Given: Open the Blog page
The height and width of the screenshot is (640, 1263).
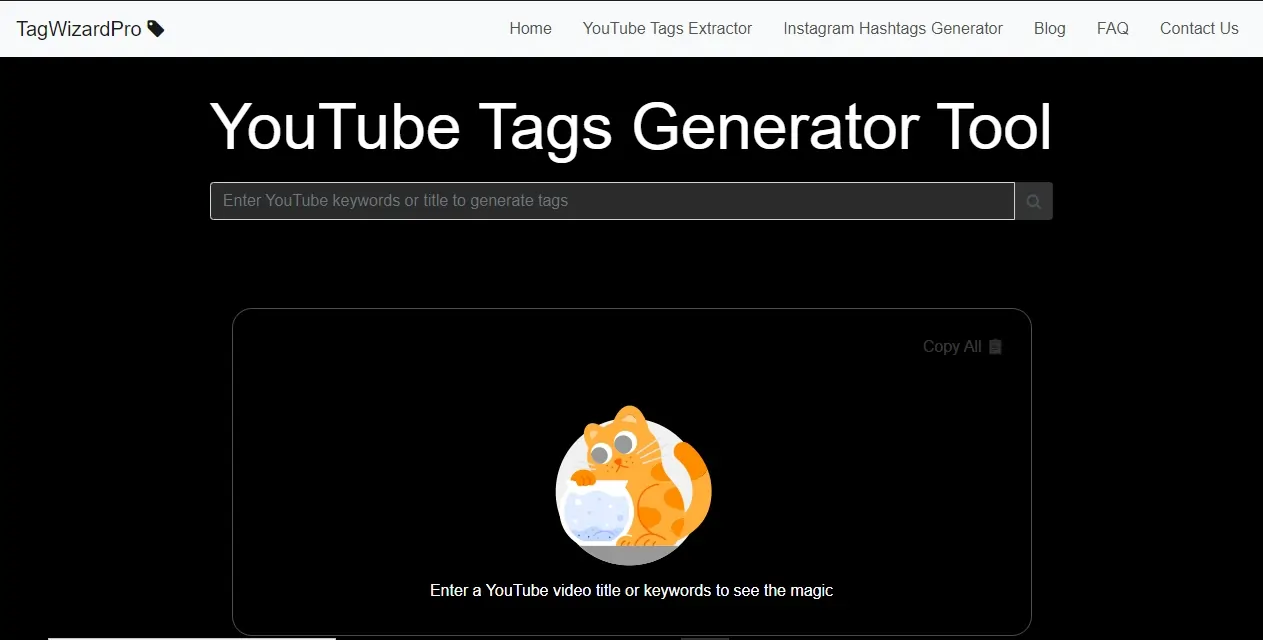Looking at the screenshot, I should tap(1050, 29).
